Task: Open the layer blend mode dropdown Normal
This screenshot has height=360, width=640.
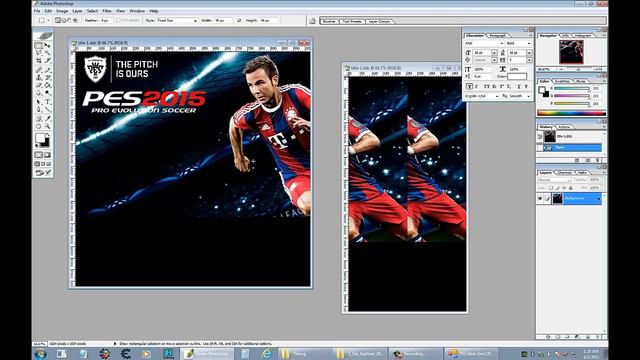Action: pyautogui.click(x=553, y=180)
